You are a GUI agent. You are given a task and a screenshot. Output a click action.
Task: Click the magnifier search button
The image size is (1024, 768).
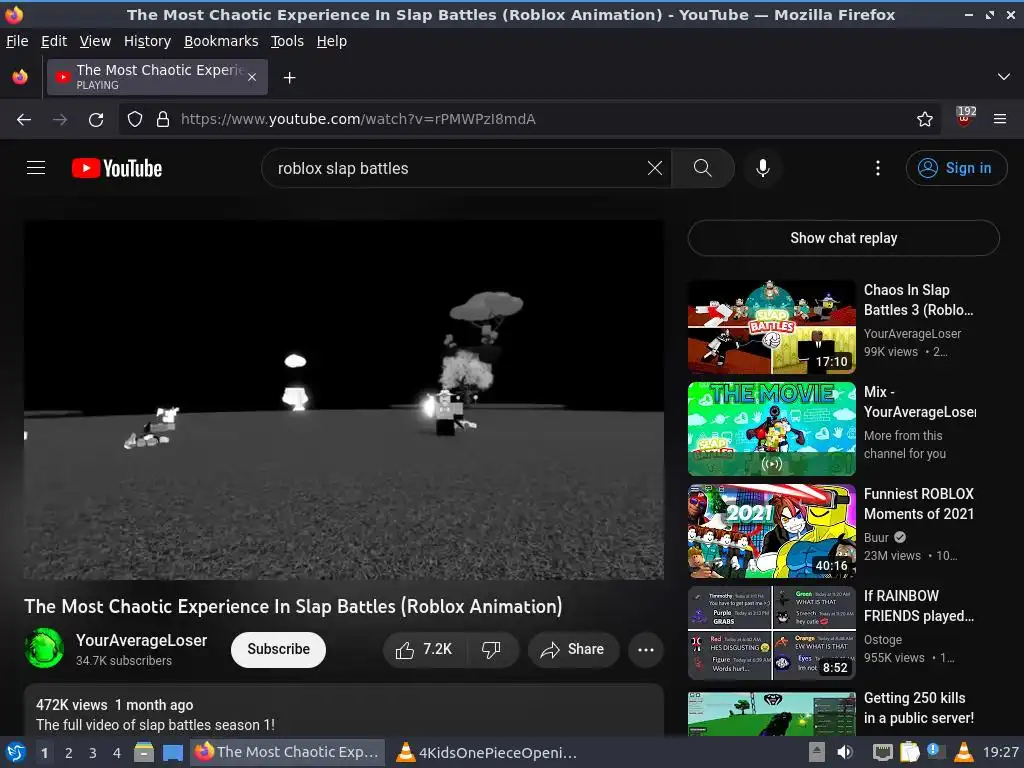click(703, 168)
